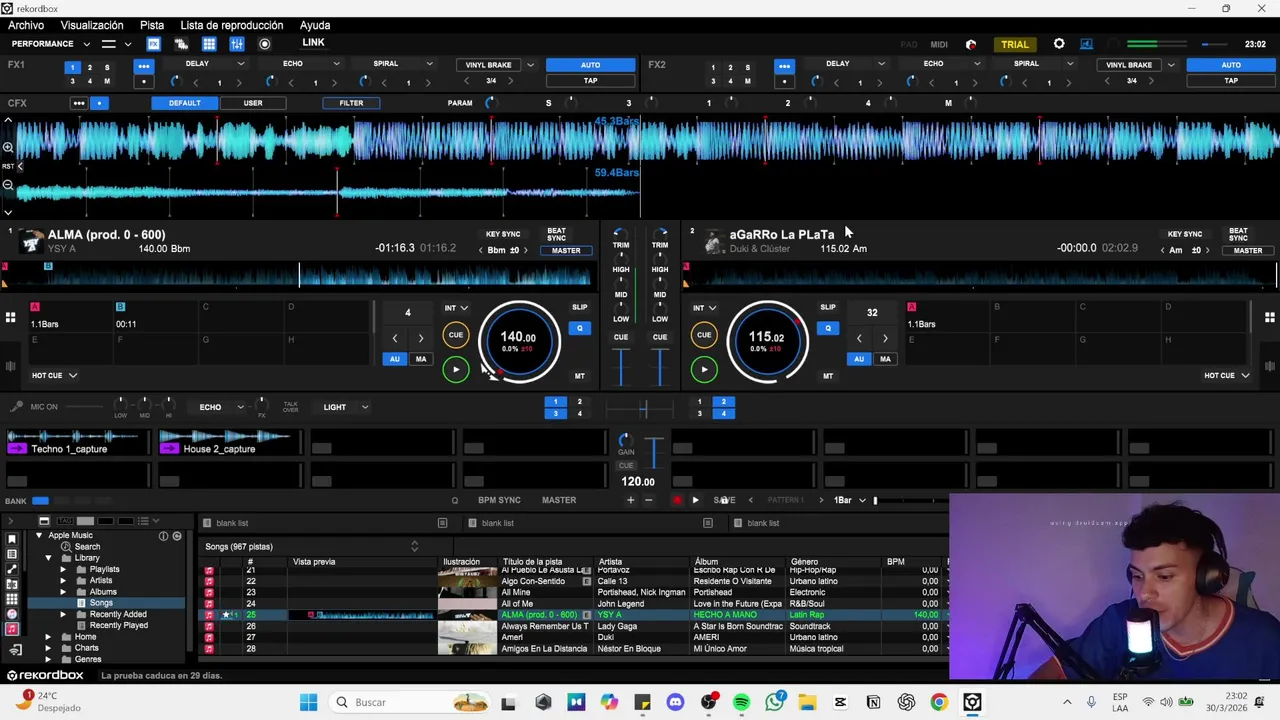
Task: Open the Ayuda menu
Action: [315, 25]
